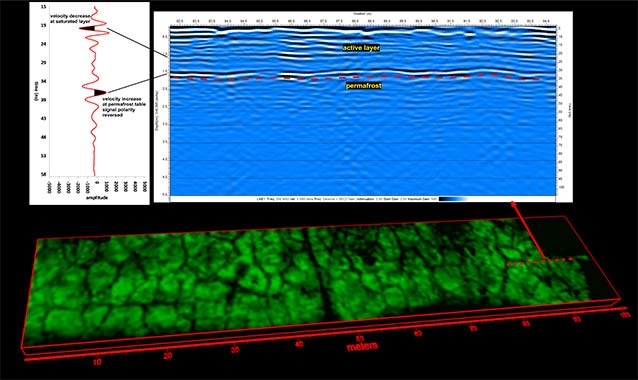Click the radargram's left depth axis label
This screenshot has width=638, height=380.
(157, 112)
